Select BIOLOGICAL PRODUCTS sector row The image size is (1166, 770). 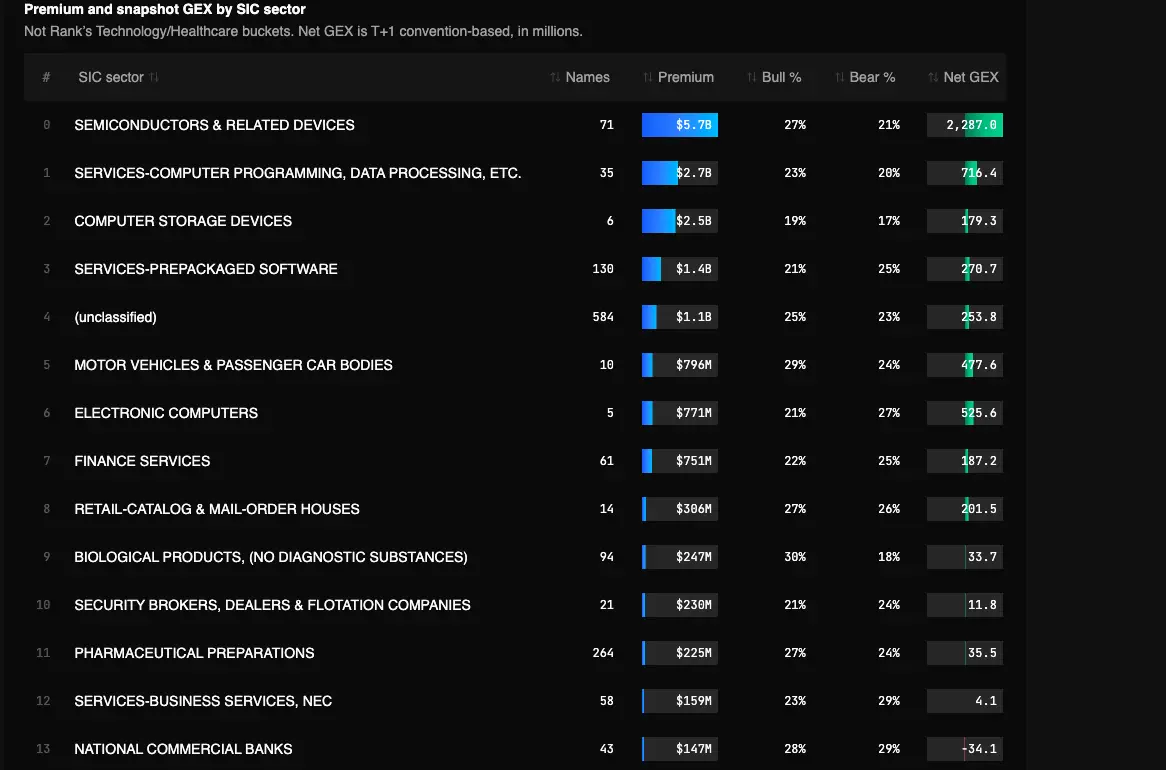point(515,557)
